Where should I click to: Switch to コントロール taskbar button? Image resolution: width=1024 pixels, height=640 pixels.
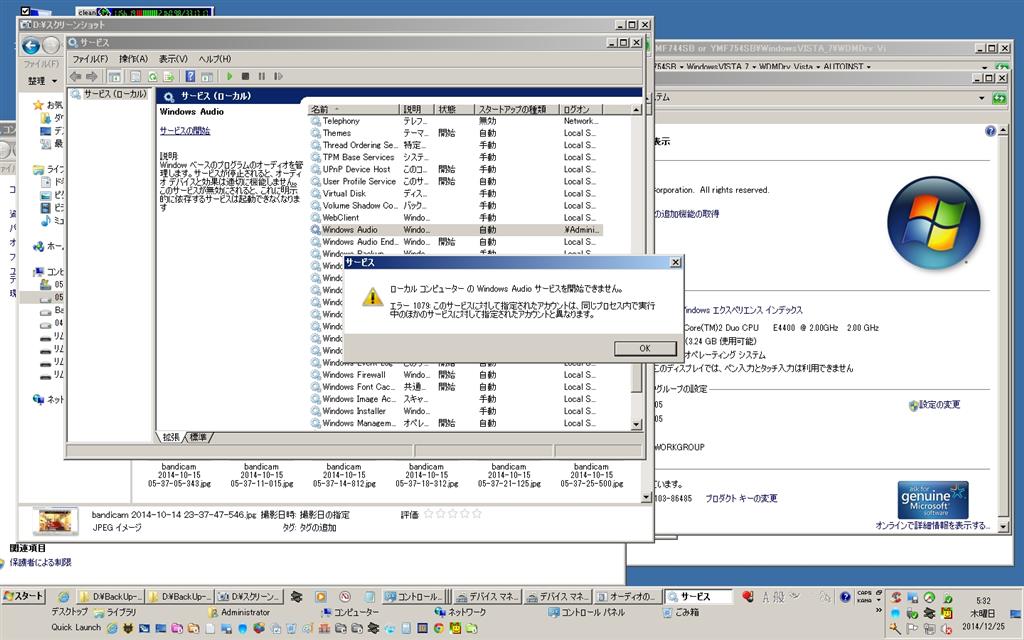pyautogui.click(x=413, y=597)
